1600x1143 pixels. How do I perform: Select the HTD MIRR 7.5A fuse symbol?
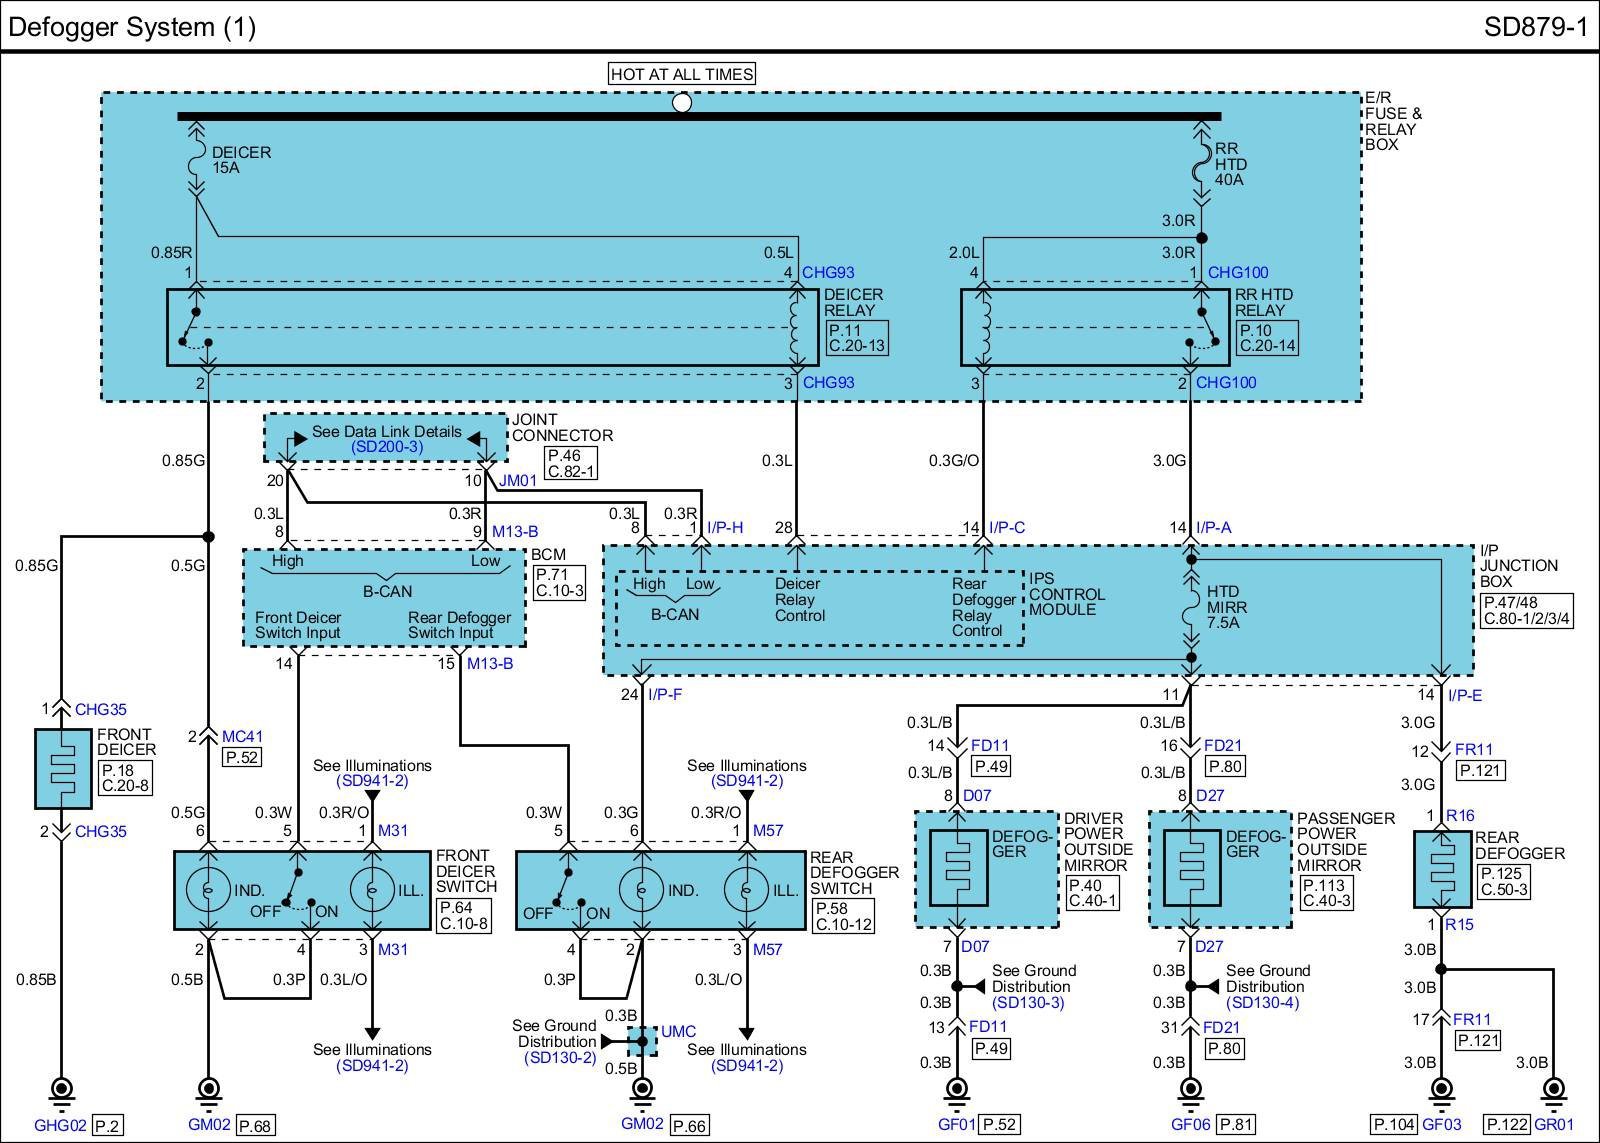click(1191, 606)
